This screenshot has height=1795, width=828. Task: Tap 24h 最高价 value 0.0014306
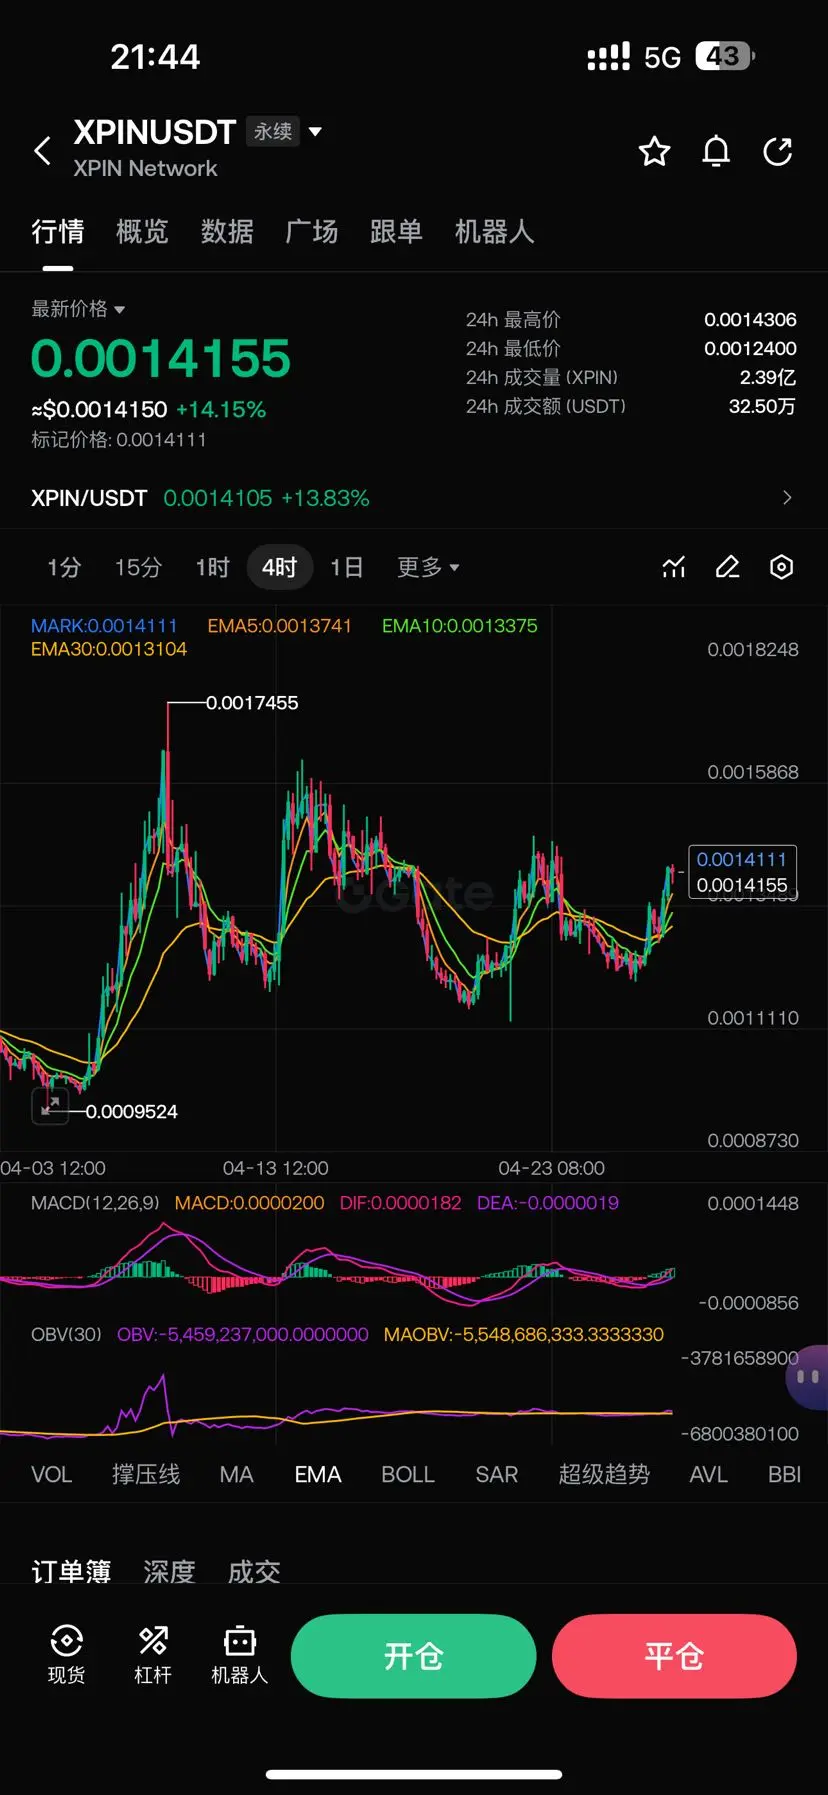click(x=750, y=320)
